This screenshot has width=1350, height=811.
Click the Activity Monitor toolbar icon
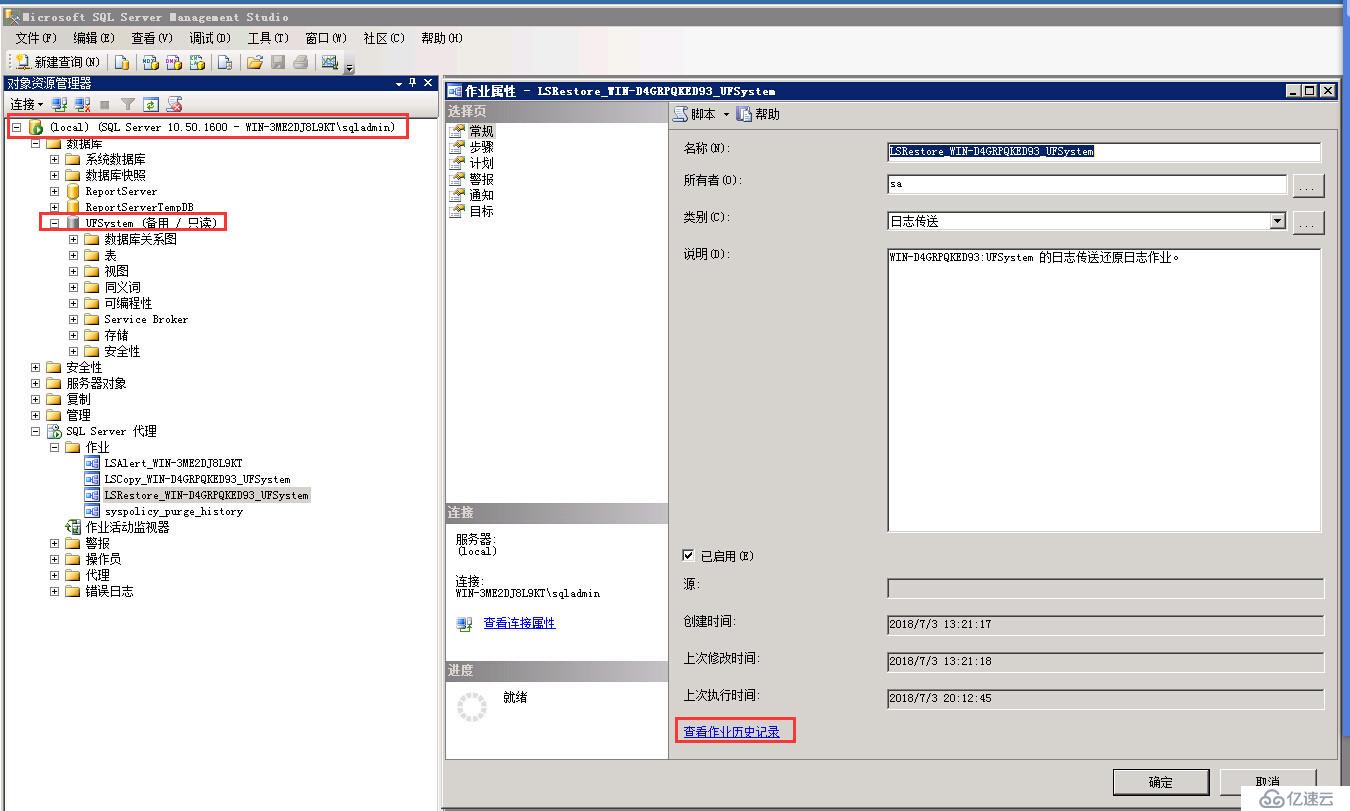329,62
